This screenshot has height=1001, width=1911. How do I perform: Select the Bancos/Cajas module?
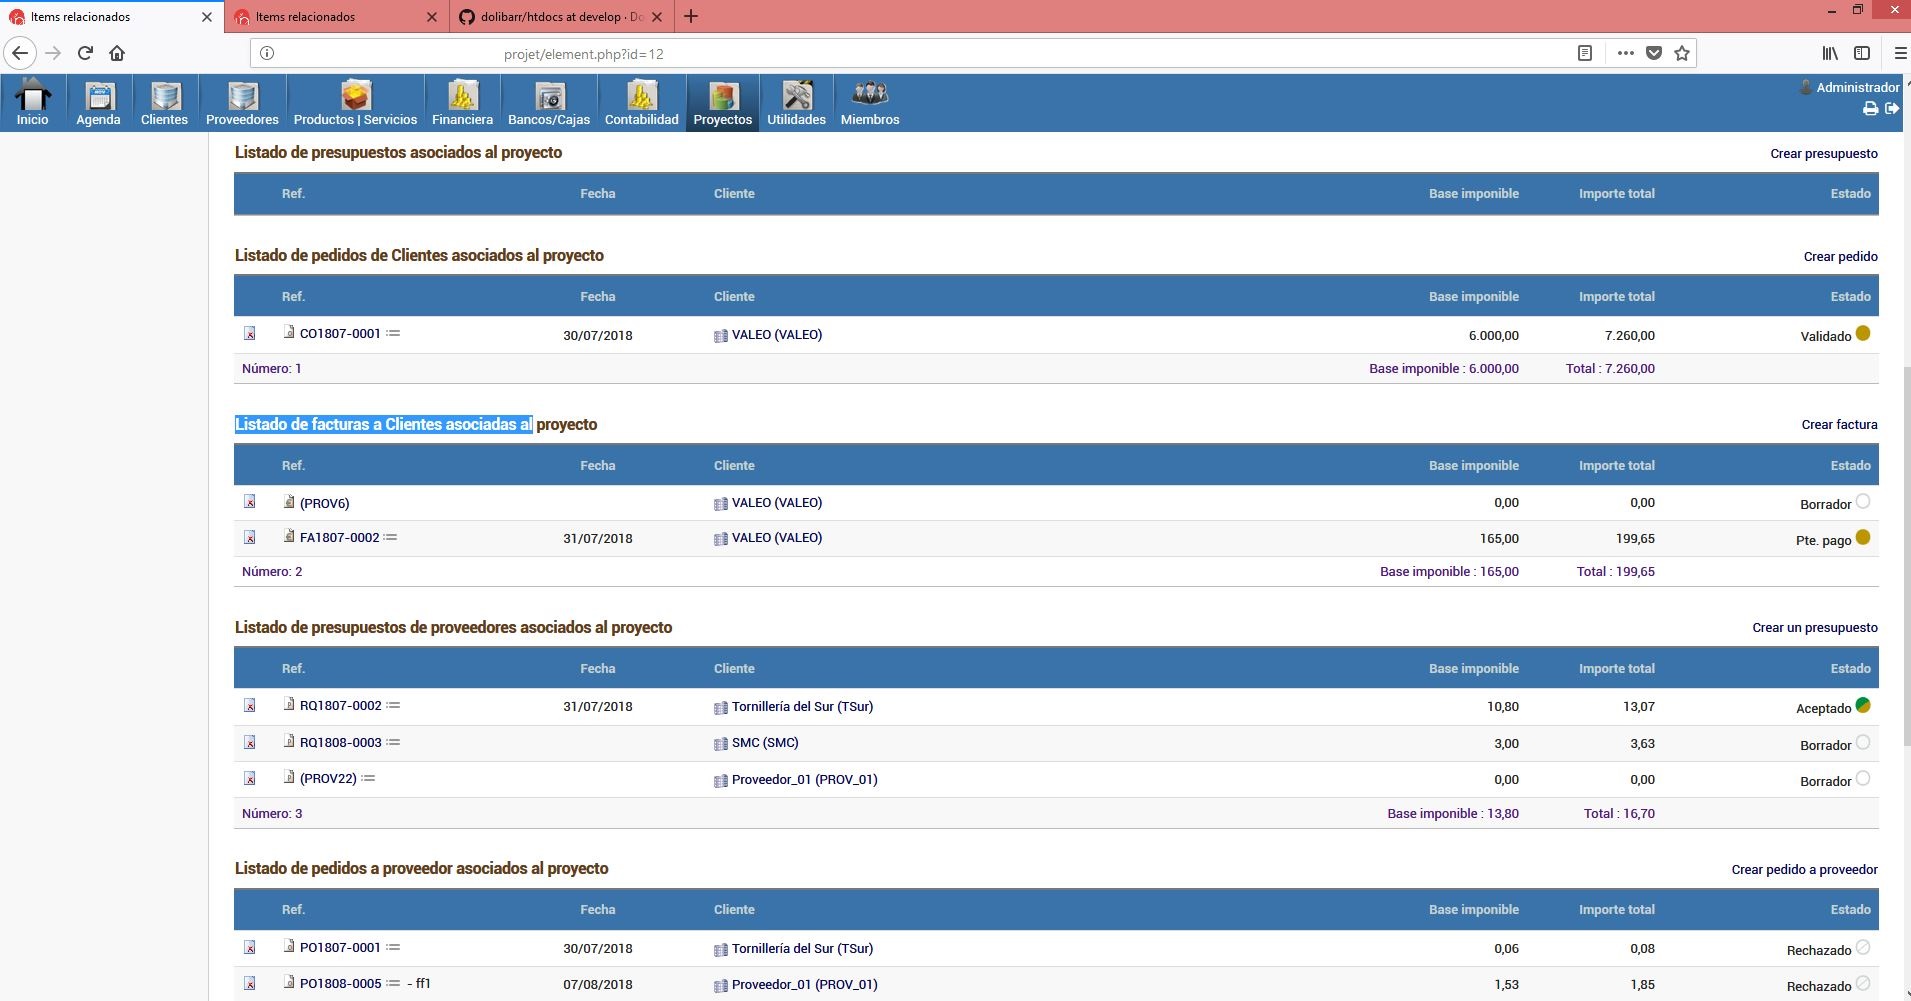(546, 101)
